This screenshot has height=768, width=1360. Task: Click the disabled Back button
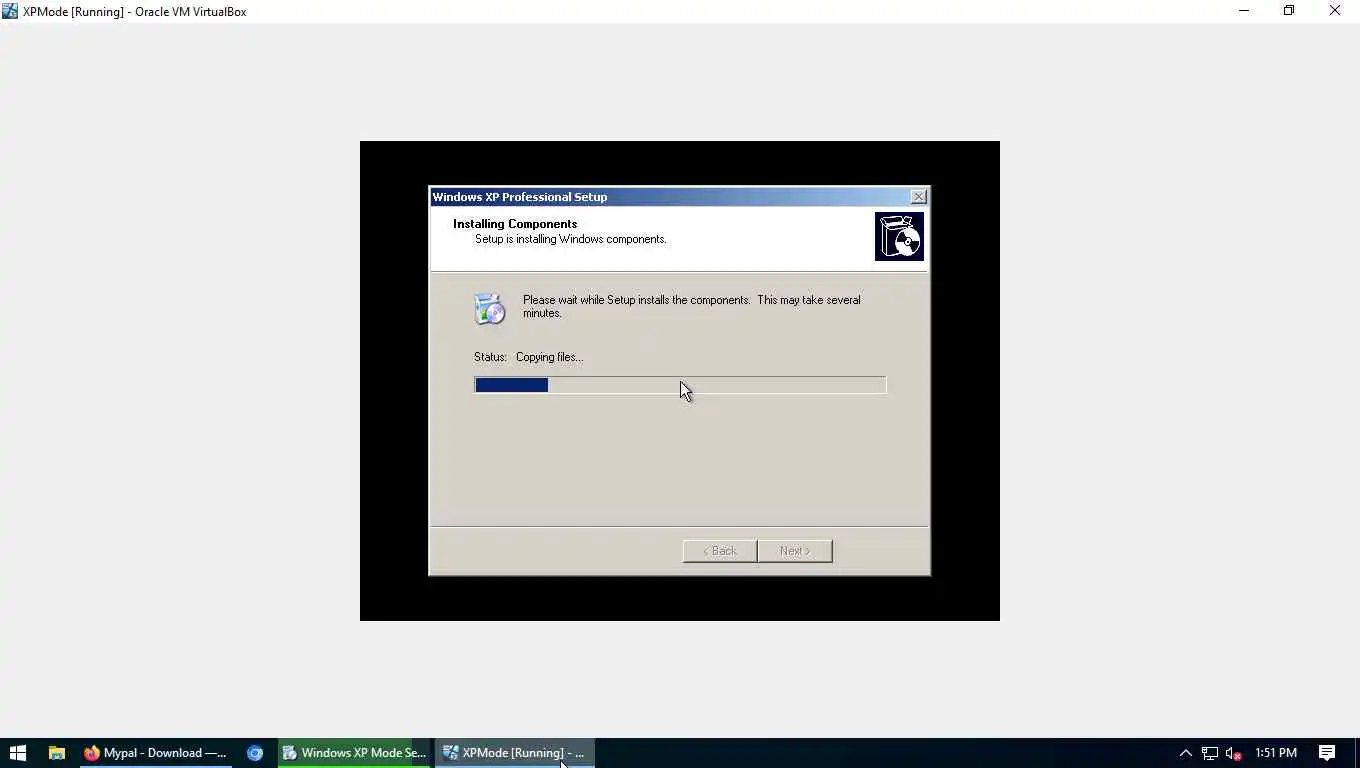pyautogui.click(x=720, y=551)
